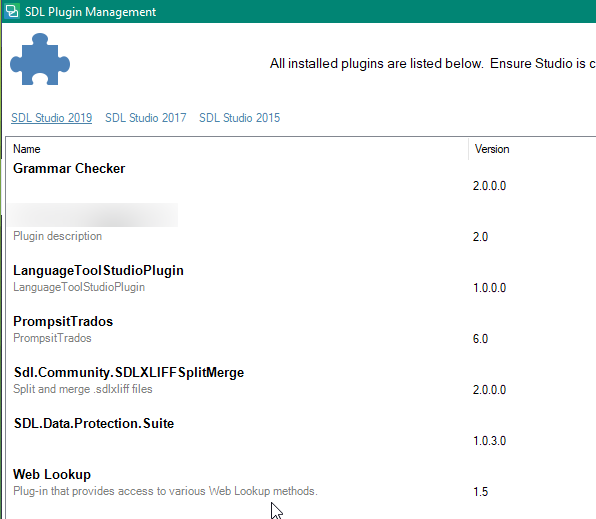Click the SDL Plugin Management title bar icon
The image size is (596, 519).
point(11,11)
